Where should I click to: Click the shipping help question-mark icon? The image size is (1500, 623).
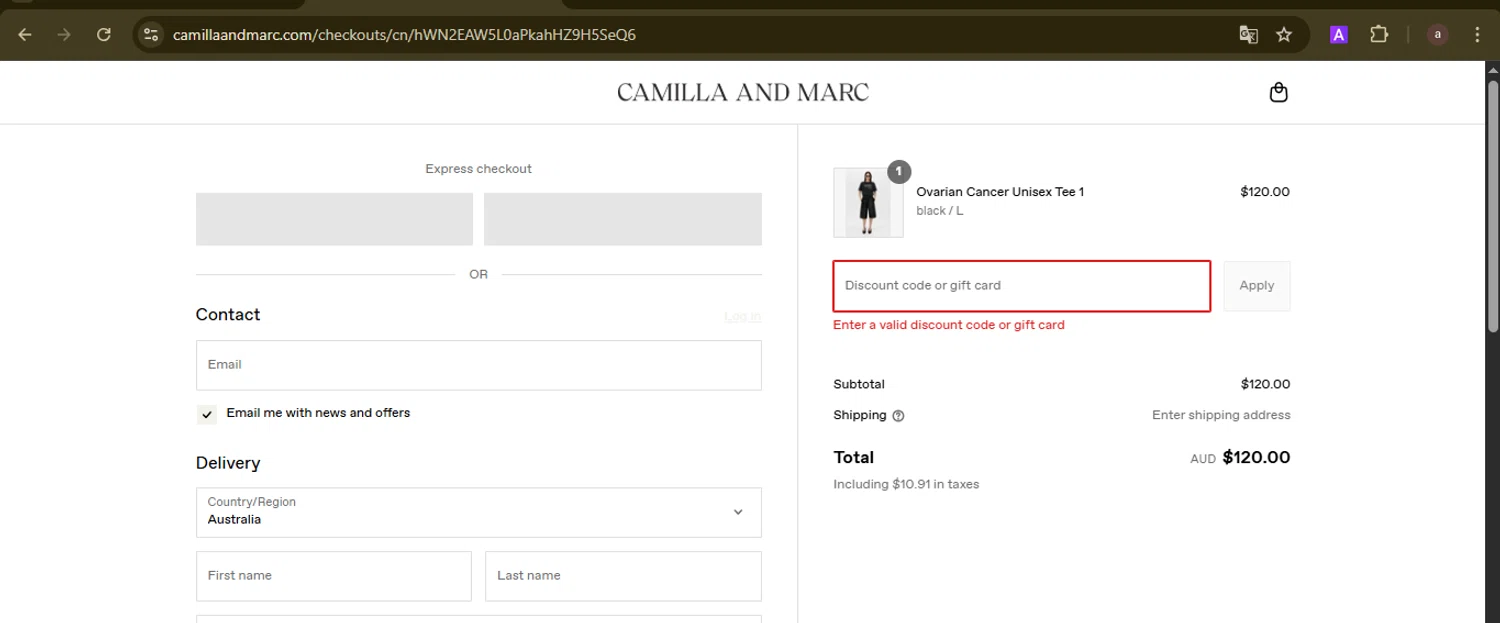tap(898, 416)
